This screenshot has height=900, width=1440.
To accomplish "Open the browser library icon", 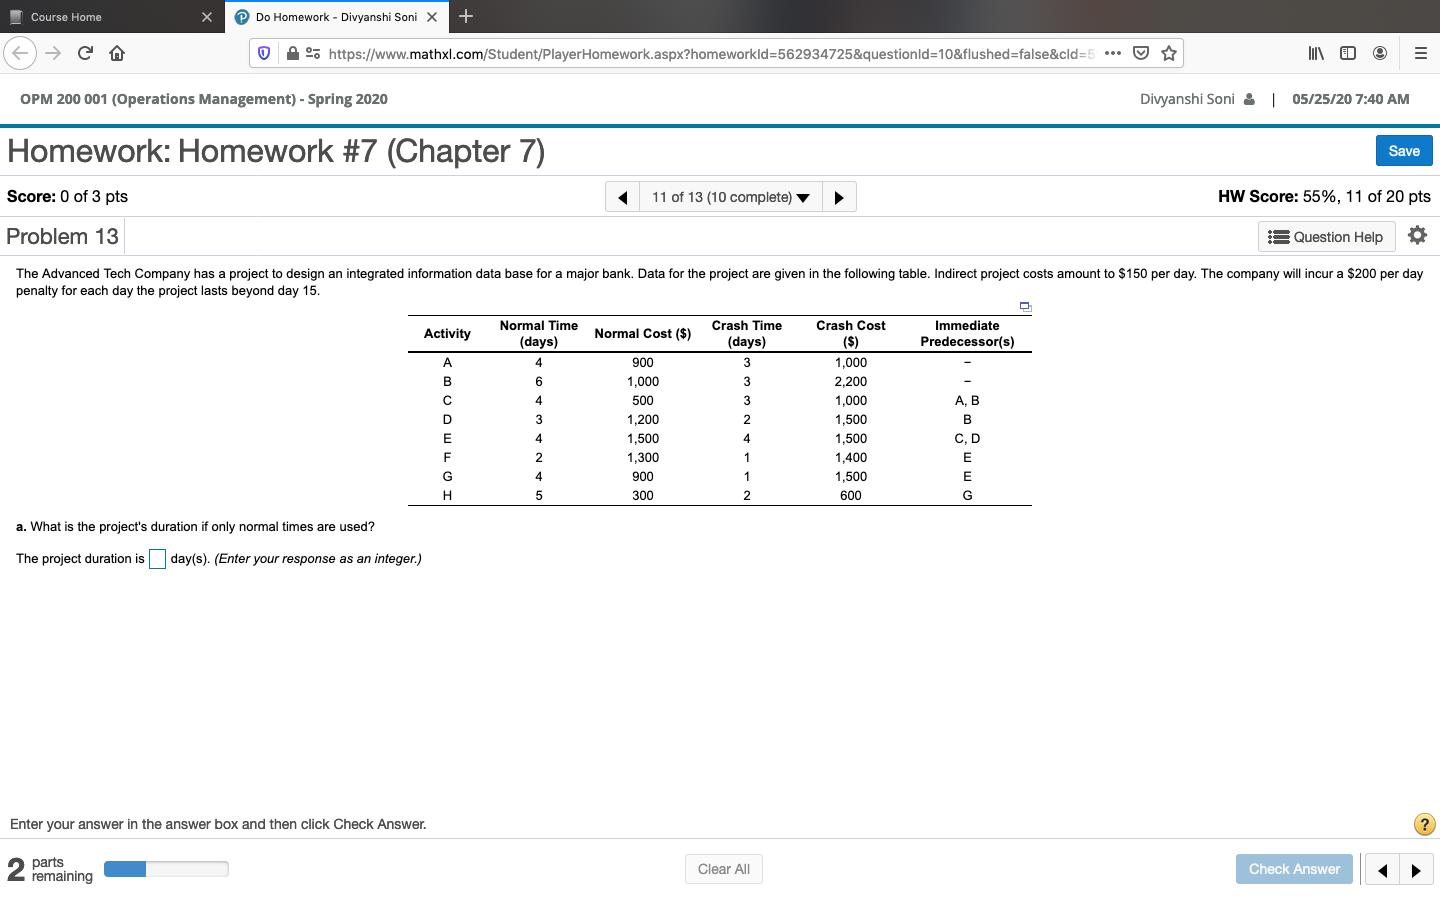I will 1315,52.
